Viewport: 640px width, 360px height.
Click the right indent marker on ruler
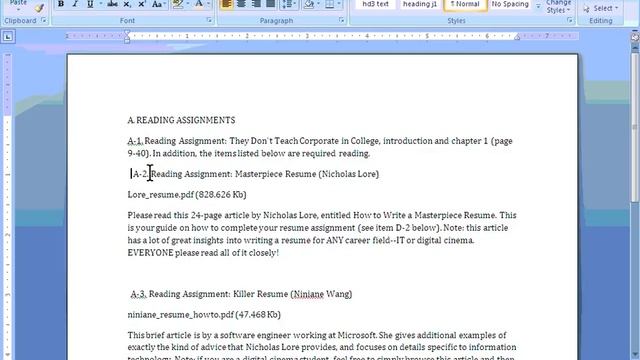click(517, 38)
